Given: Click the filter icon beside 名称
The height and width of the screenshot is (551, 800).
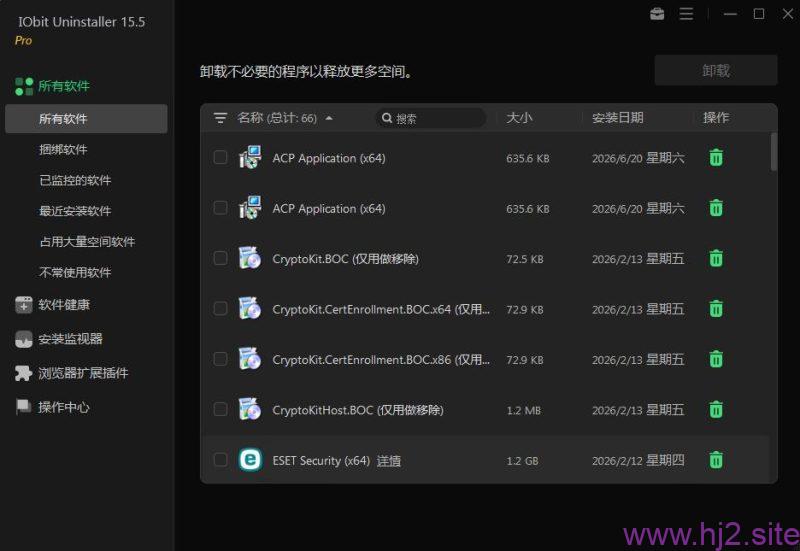Looking at the screenshot, I should pyautogui.click(x=220, y=118).
